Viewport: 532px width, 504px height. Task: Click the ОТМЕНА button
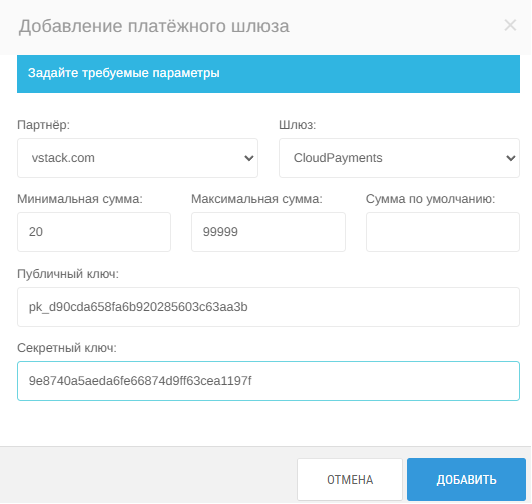(x=350, y=480)
